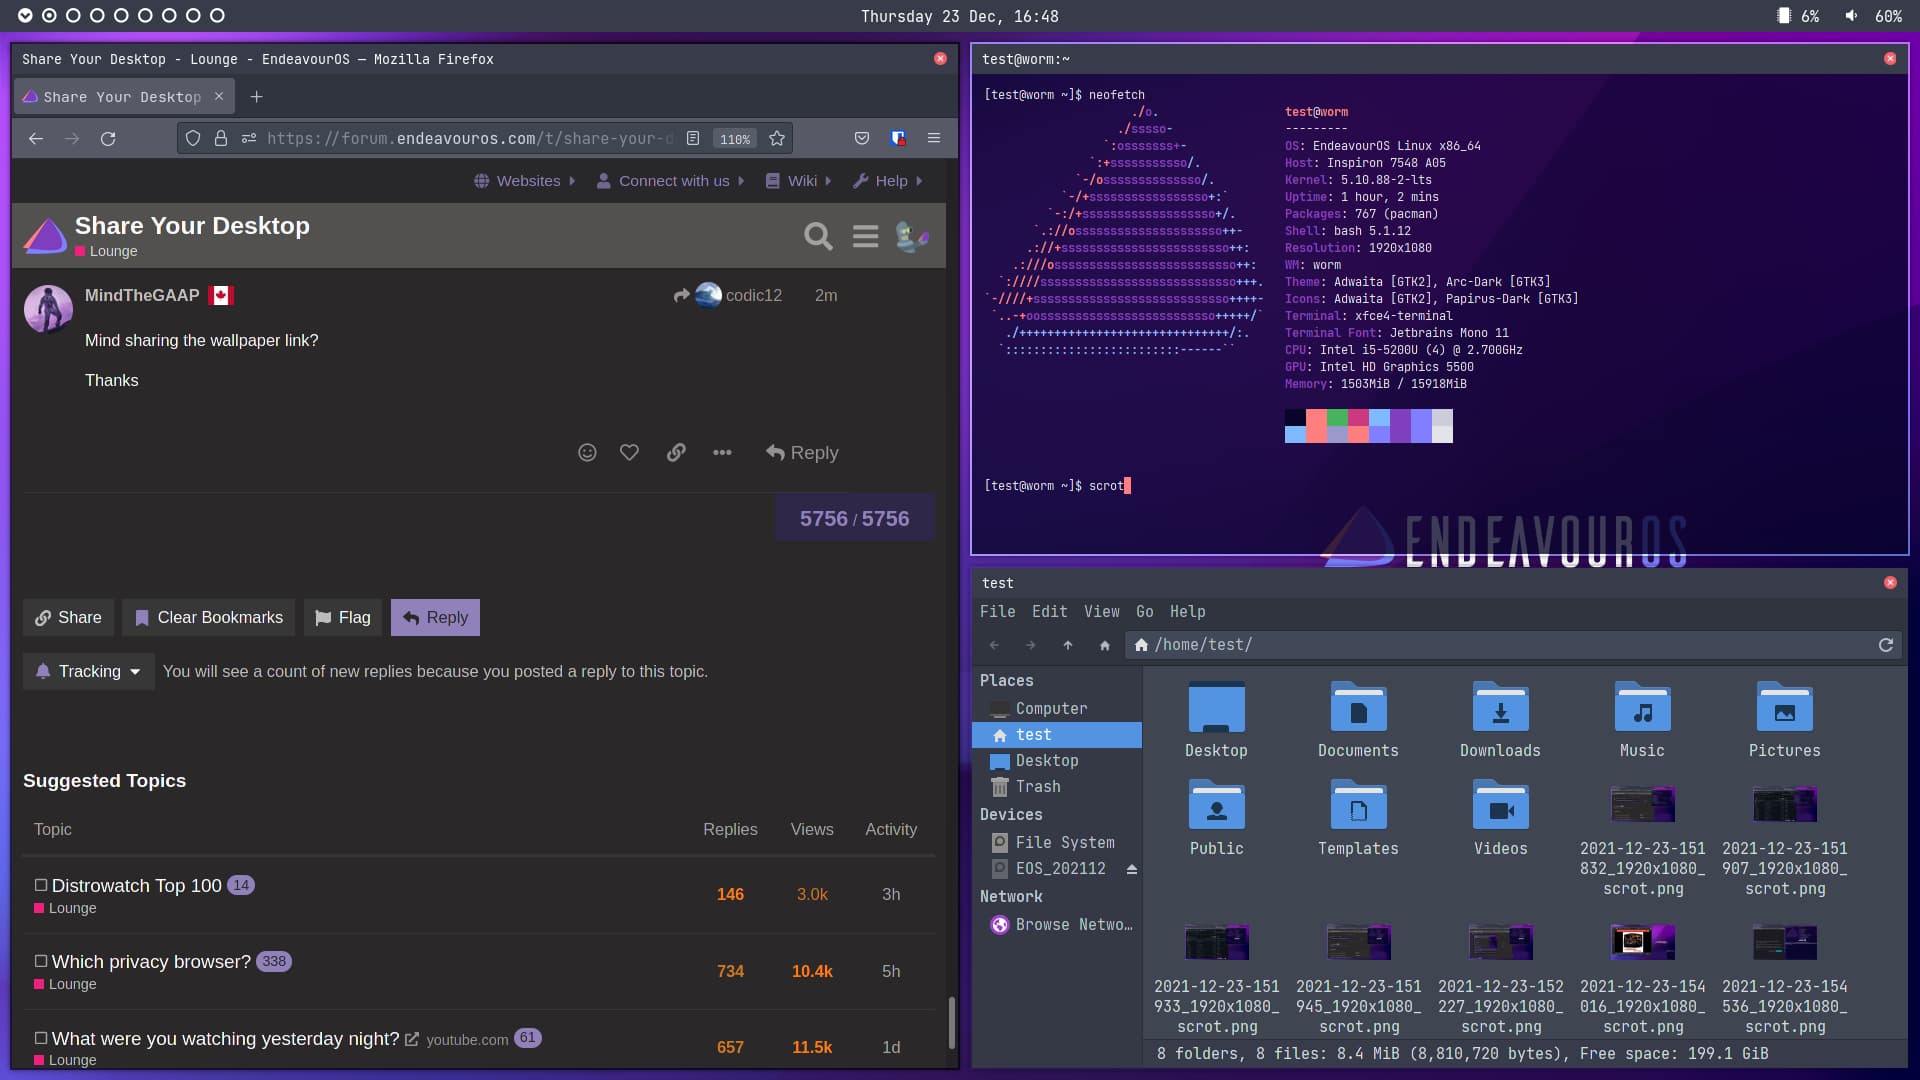1920x1080 pixels.
Task: Toggle the Like icon on the post
Action: pyautogui.click(x=629, y=452)
